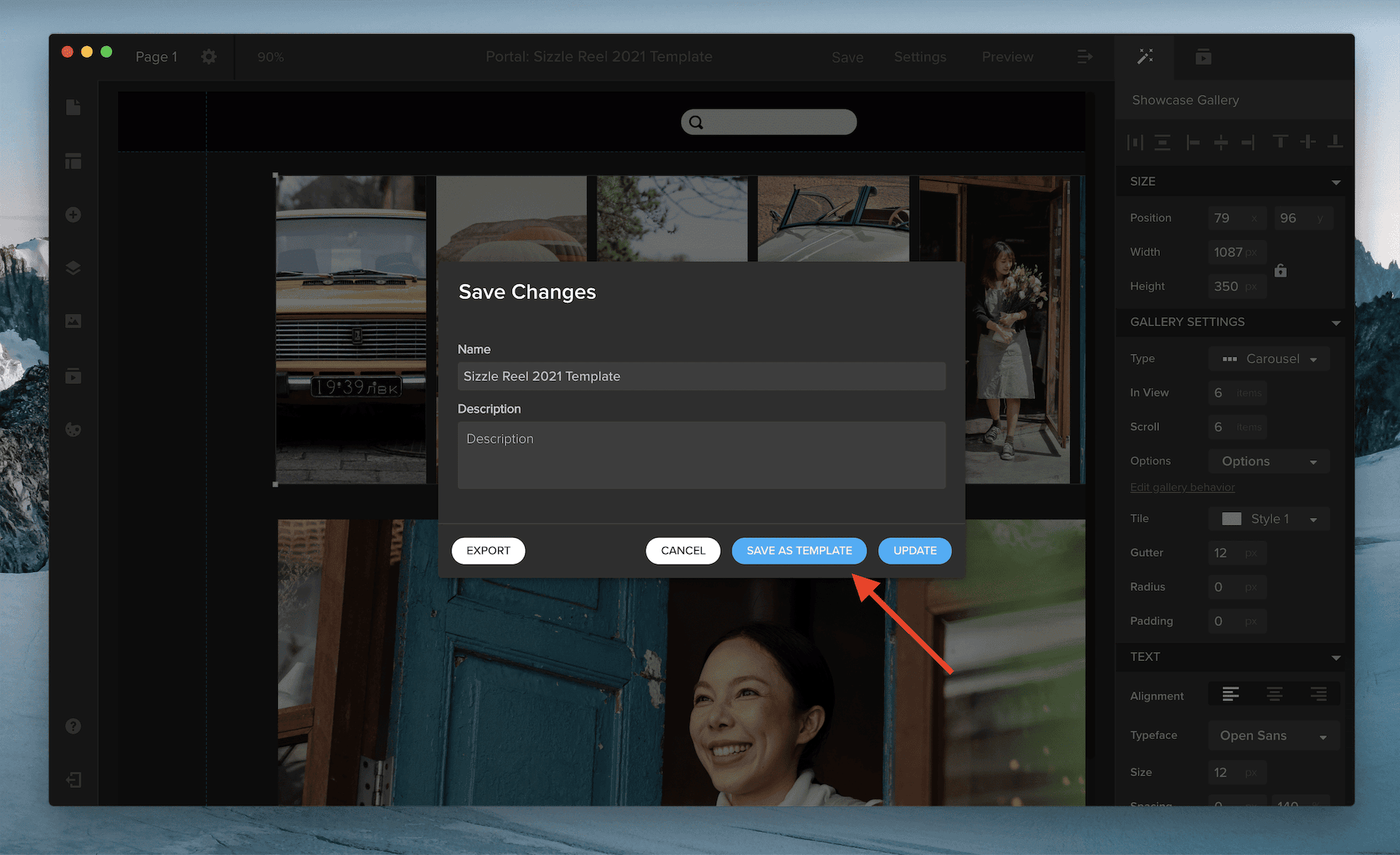The width and height of the screenshot is (1400, 855).
Task: Align elements to the top edge
Action: [x=1280, y=142]
